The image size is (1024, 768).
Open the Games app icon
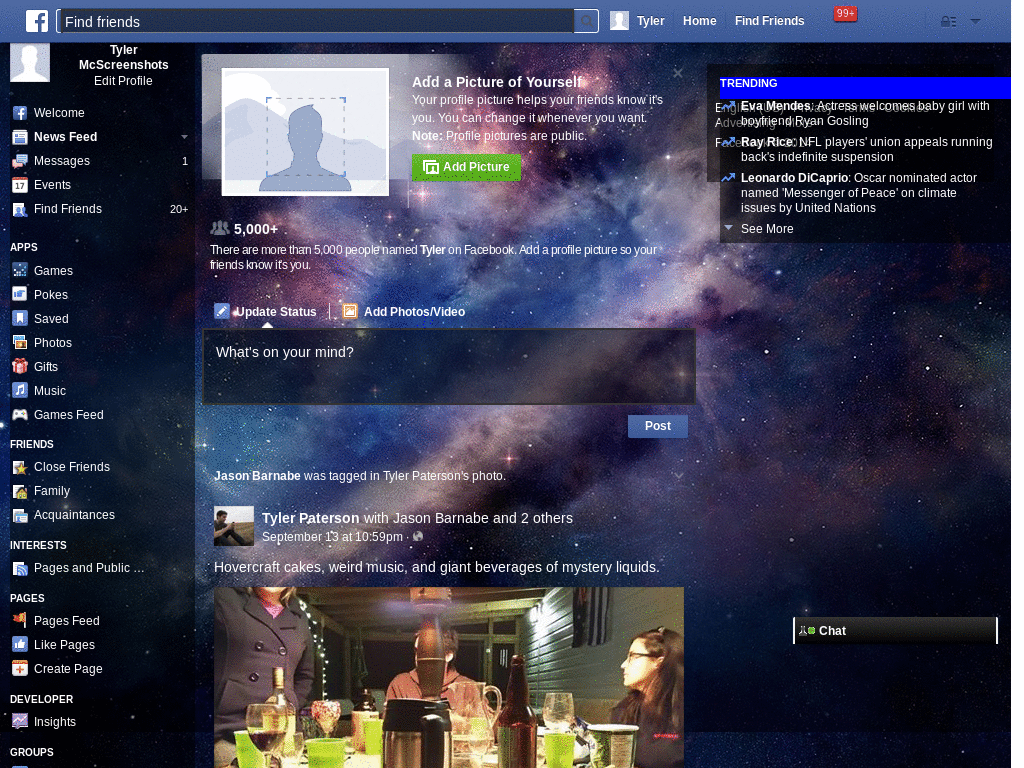(20, 270)
